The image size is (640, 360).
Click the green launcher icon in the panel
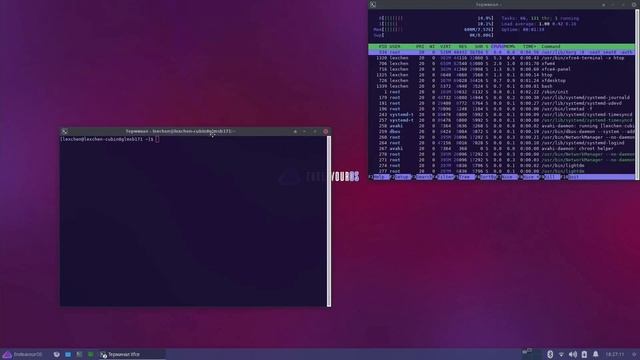[90, 354]
